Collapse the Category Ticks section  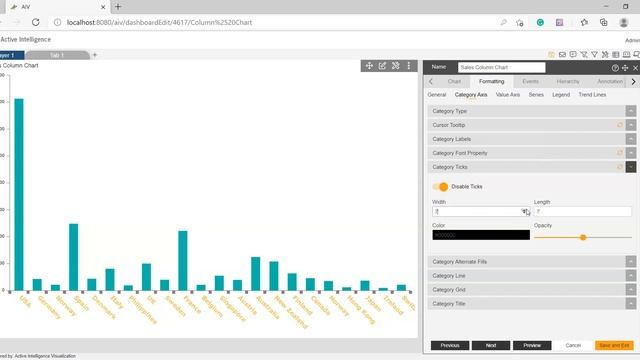631,167
